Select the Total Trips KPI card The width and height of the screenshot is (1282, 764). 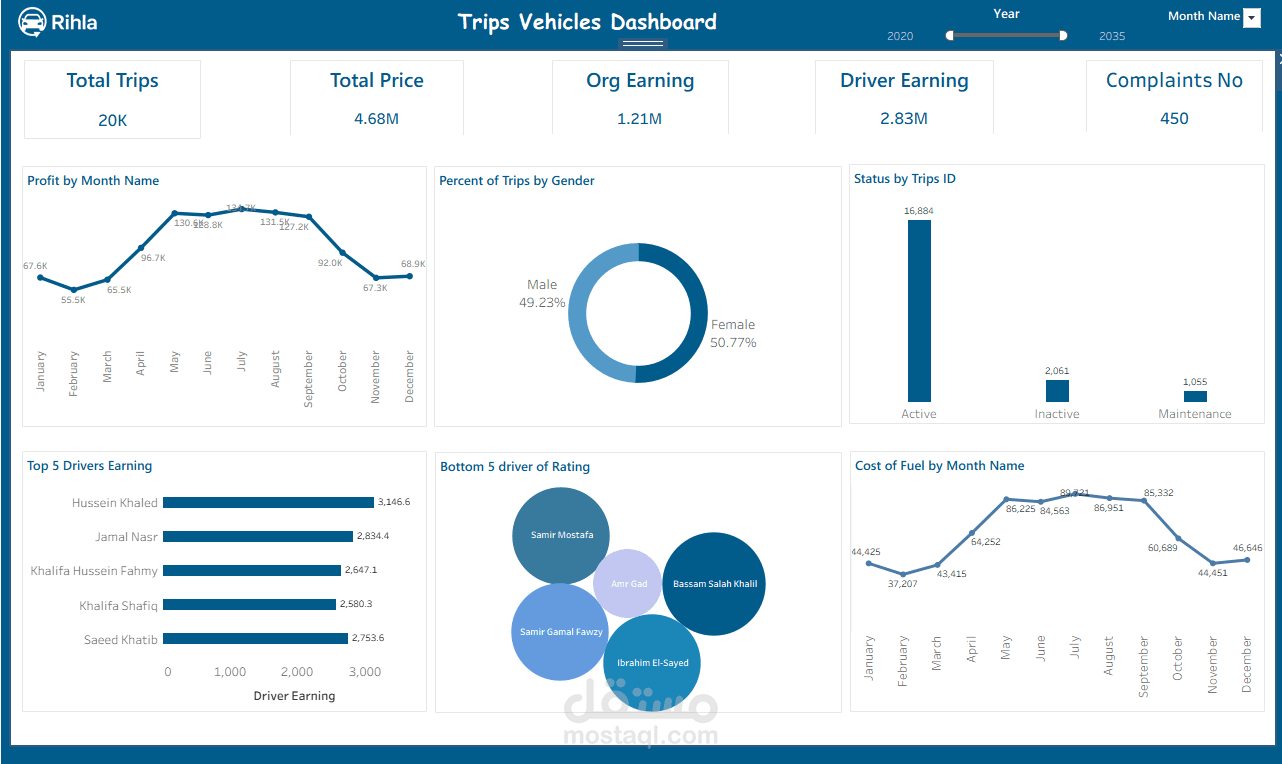point(111,99)
